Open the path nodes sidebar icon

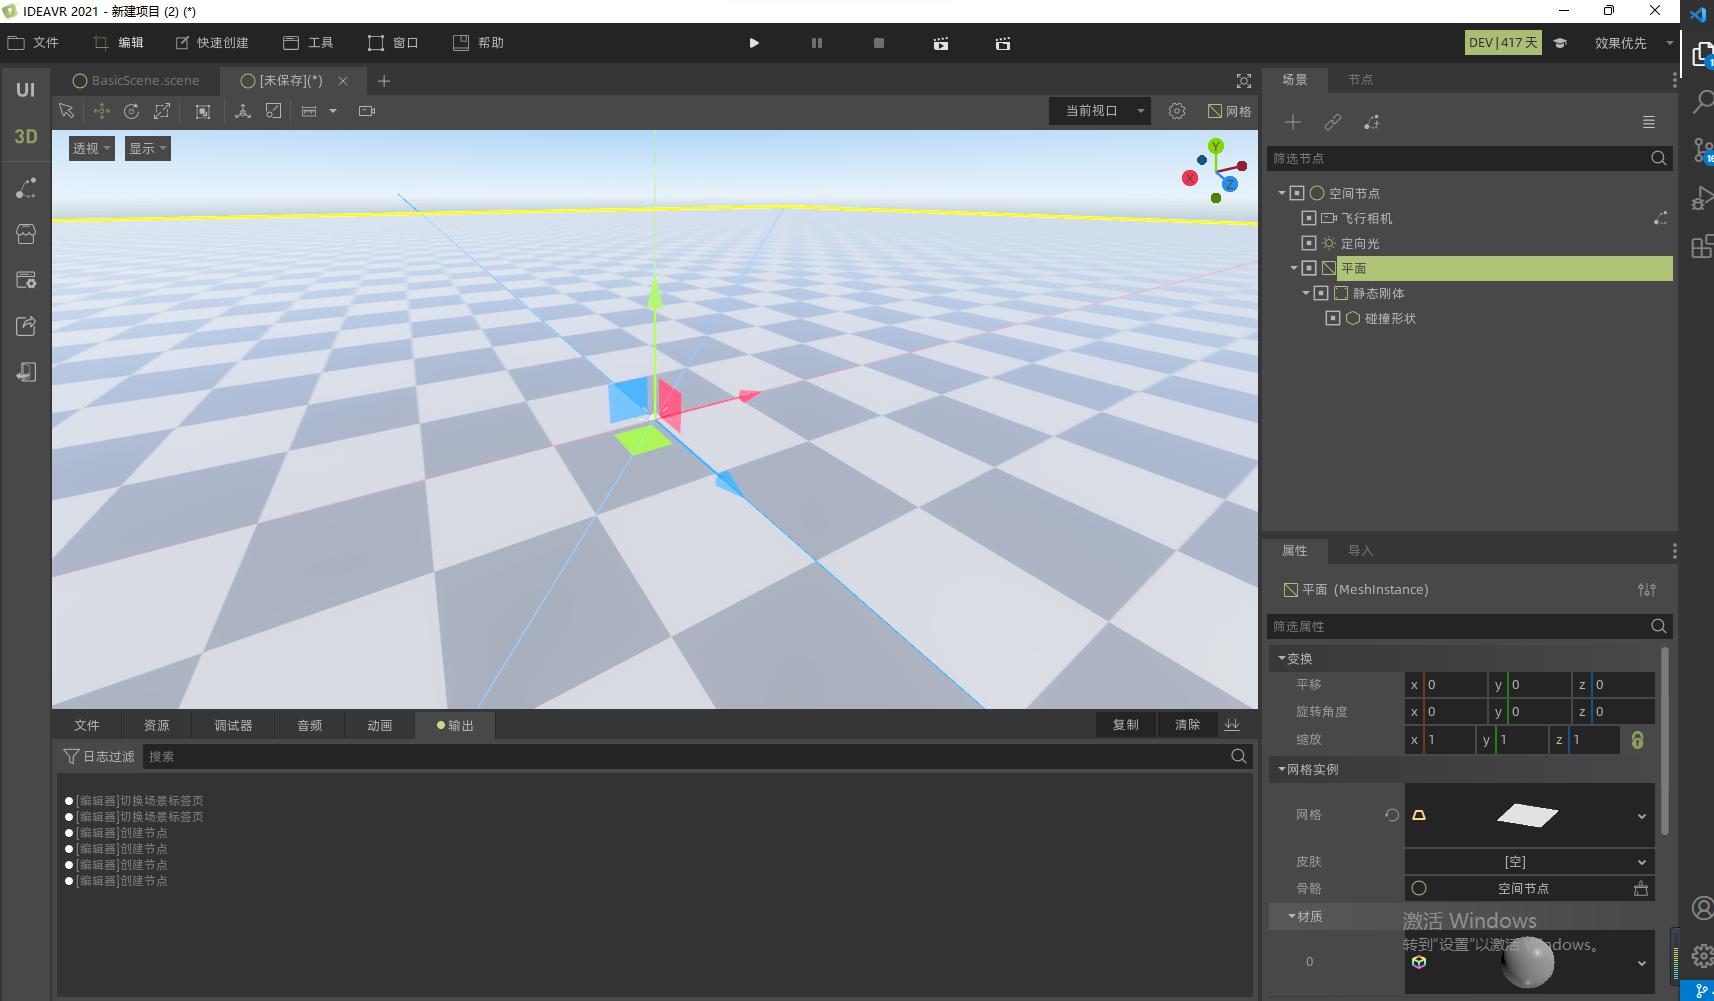coord(26,188)
